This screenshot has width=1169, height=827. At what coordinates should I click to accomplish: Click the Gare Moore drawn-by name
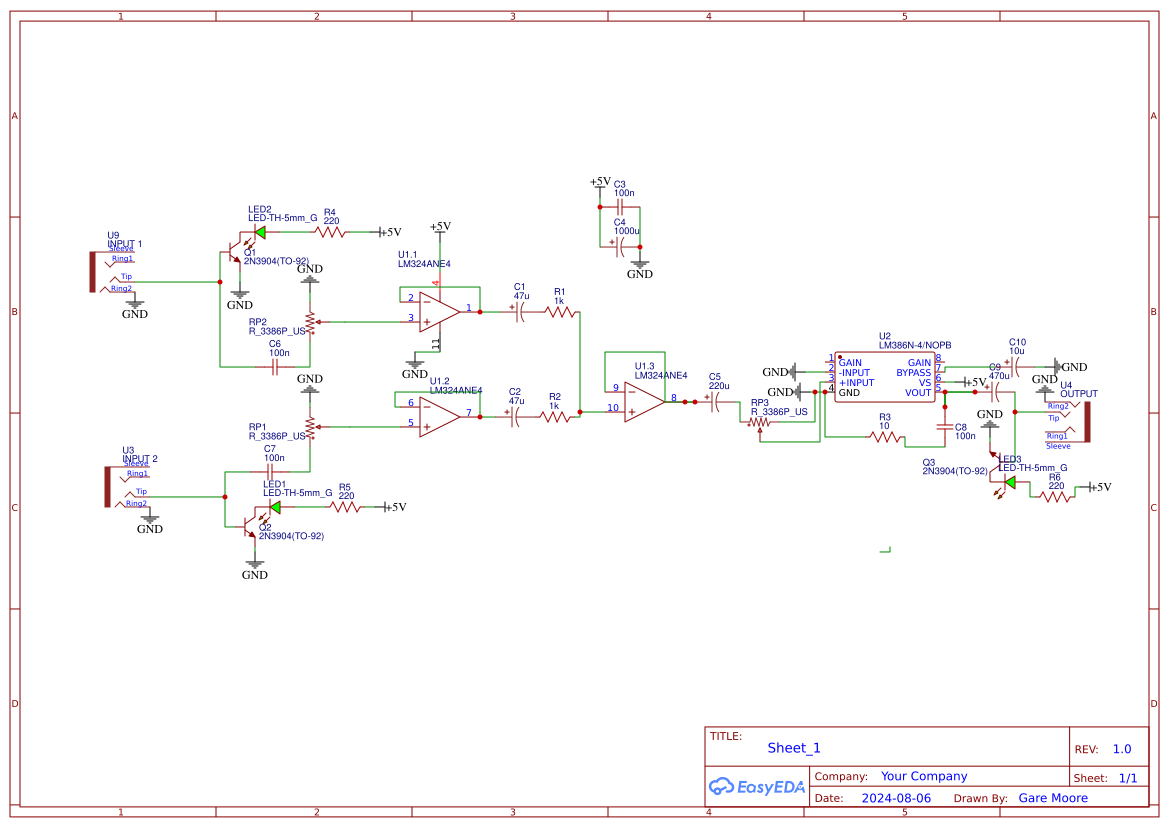tap(1052, 797)
